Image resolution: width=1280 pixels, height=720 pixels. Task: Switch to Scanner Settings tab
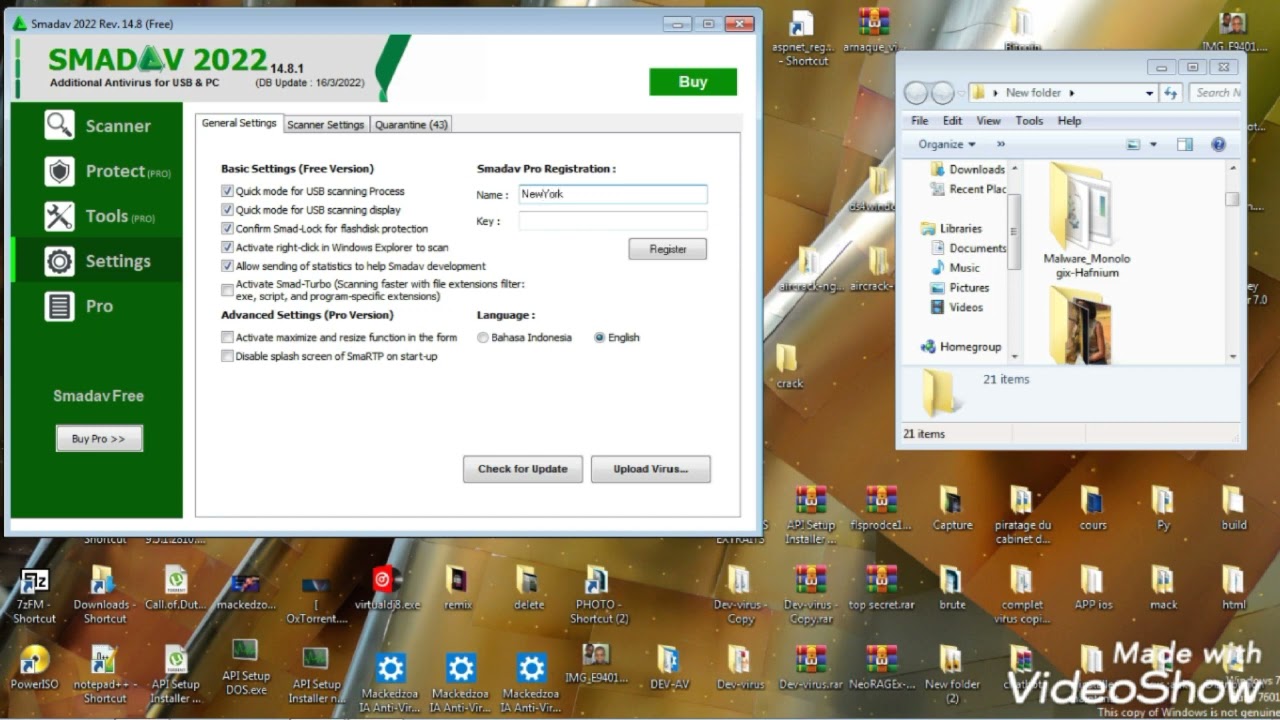click(x=325, y=125)
